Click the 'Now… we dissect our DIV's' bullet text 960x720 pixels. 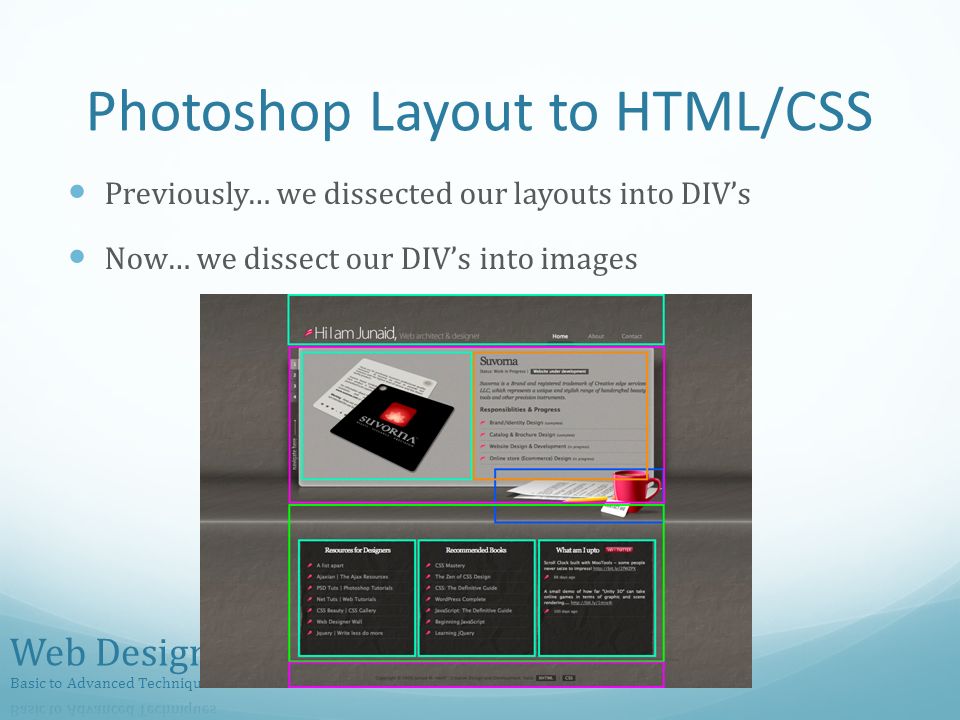tap(371, 258)
